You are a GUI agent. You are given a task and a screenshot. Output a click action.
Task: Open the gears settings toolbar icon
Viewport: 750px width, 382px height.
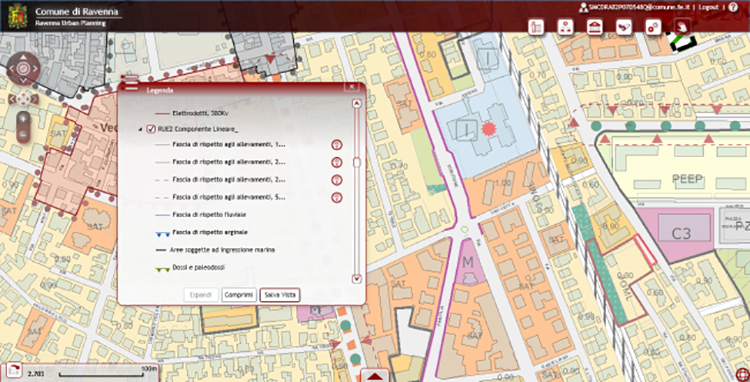(653, 27)
